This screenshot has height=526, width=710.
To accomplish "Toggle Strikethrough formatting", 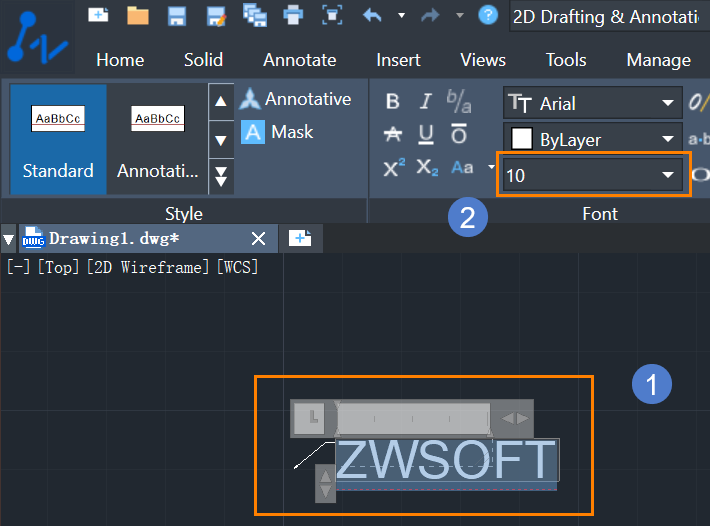I will click(x=393, y=134).
